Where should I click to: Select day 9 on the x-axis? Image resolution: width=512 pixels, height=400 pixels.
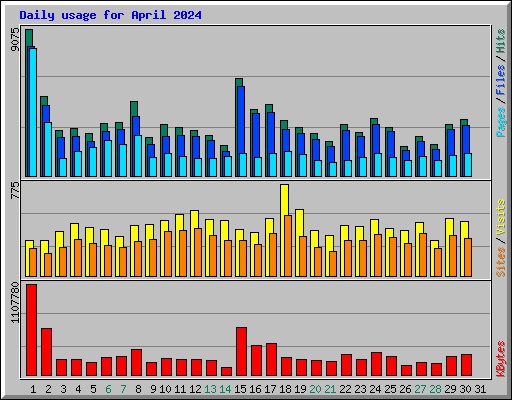pos(153,389)
